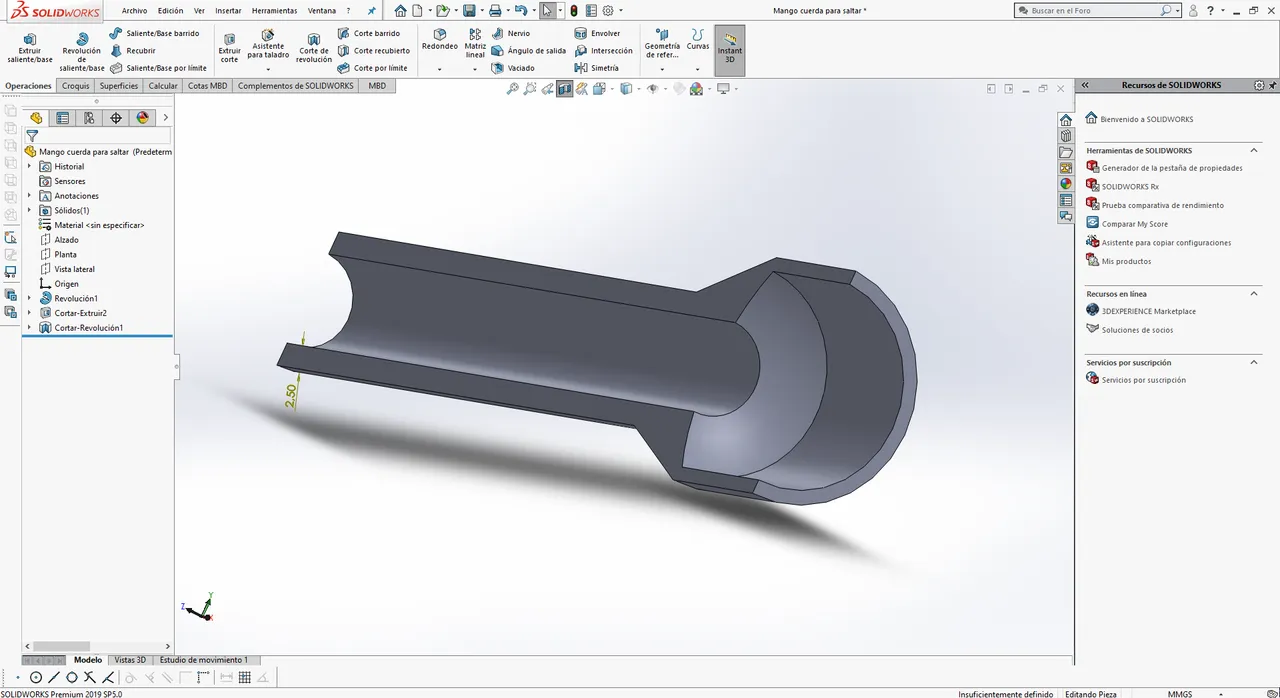Click the Vaciado shell tool
This screenshot has height=698, width=1280.
(513, 68)
